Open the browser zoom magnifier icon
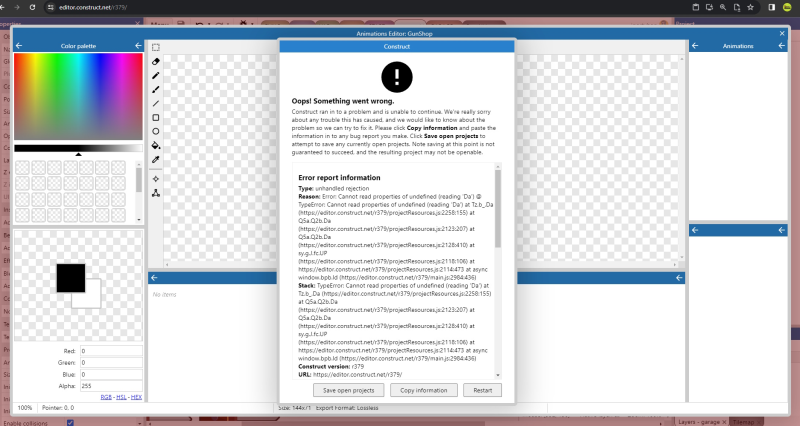800x426 pixels. (723, 7)
